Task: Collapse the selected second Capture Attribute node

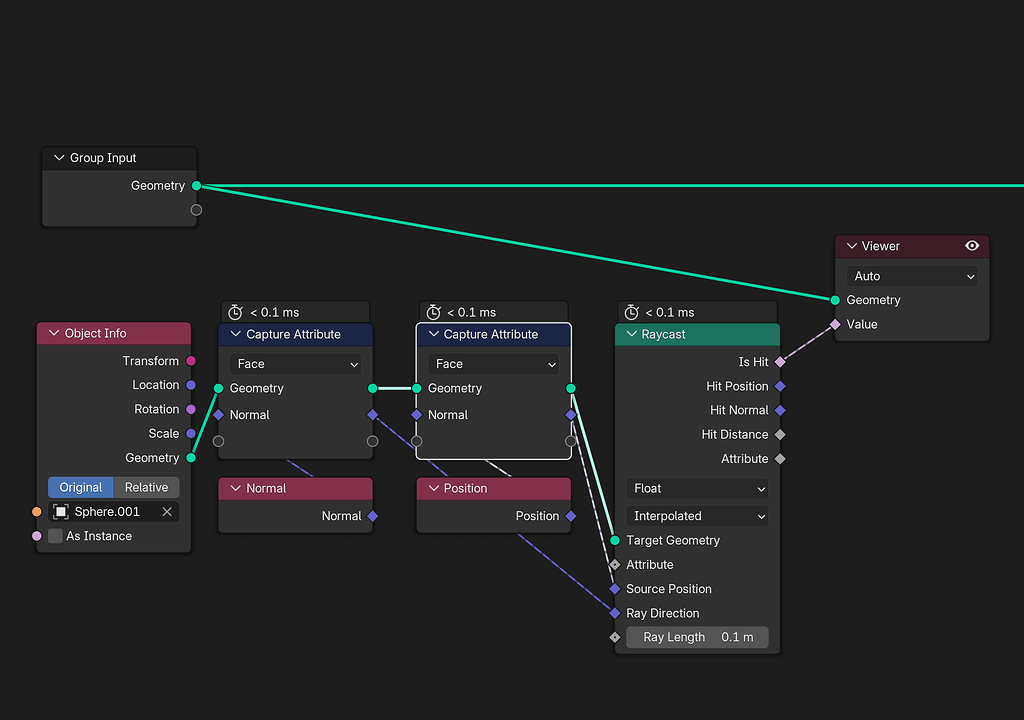Action: tap(433, 334)
